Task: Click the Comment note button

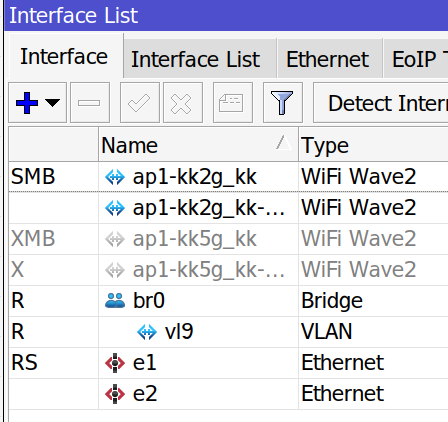Action: [233, 103]
